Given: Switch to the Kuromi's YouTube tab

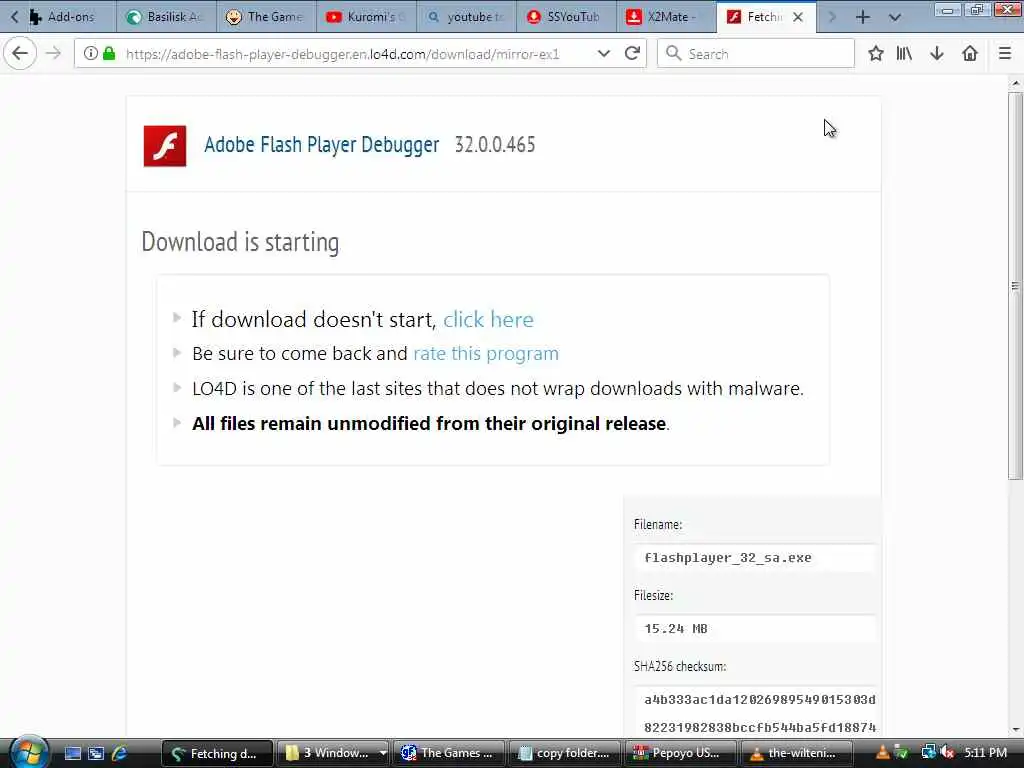Looking at the screenshot, I should tap(366, 17).
